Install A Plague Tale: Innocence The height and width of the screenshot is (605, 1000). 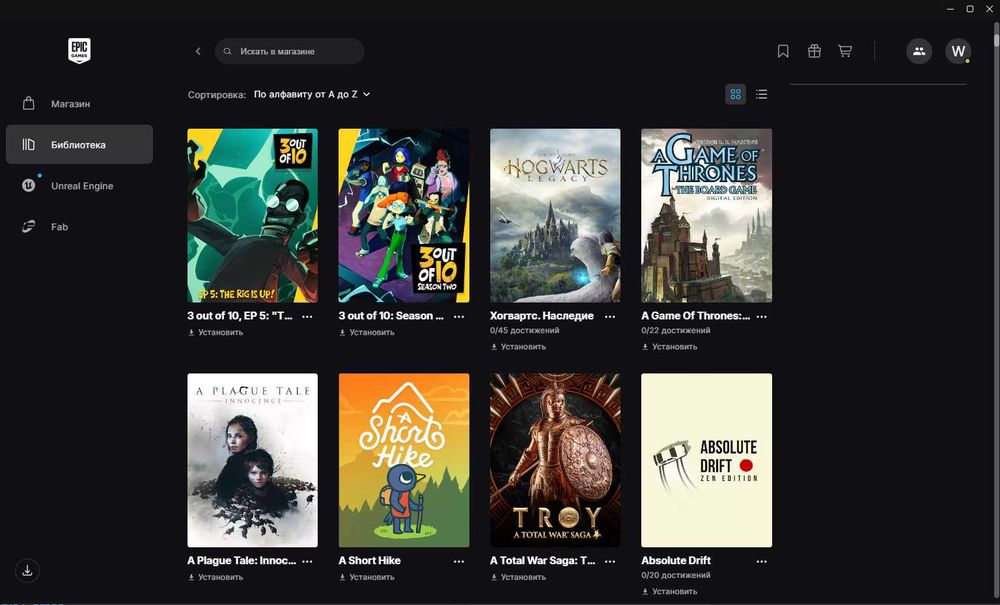coord(216,577)
